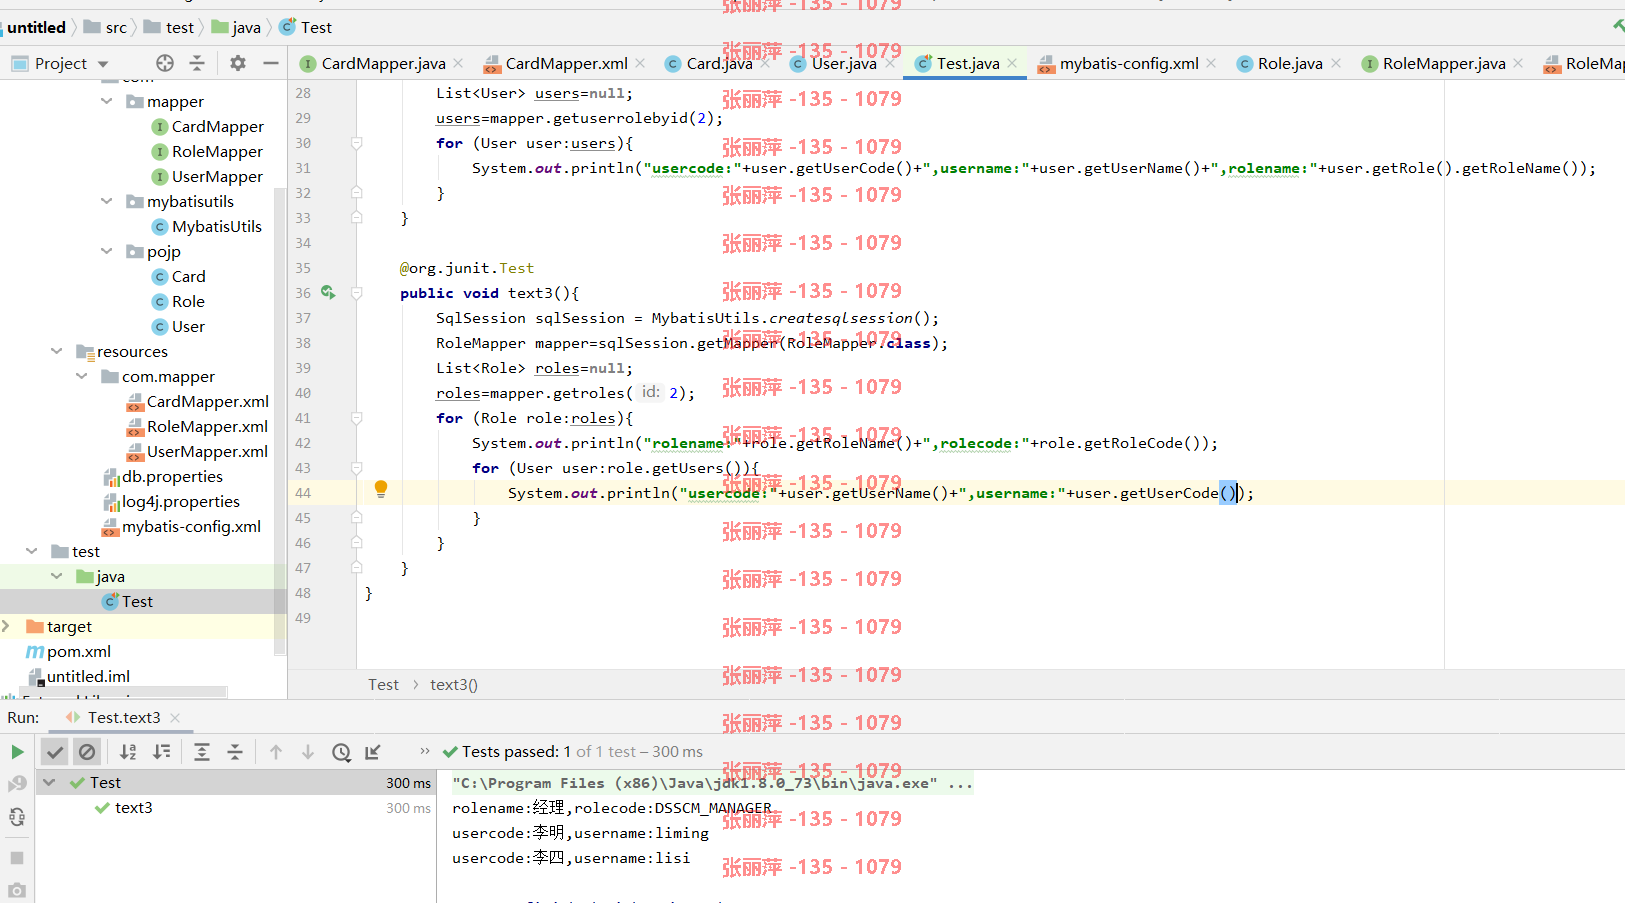This screenshot has height=903, width=1625.
Task: Collapse the test folder
Action: 32,551
